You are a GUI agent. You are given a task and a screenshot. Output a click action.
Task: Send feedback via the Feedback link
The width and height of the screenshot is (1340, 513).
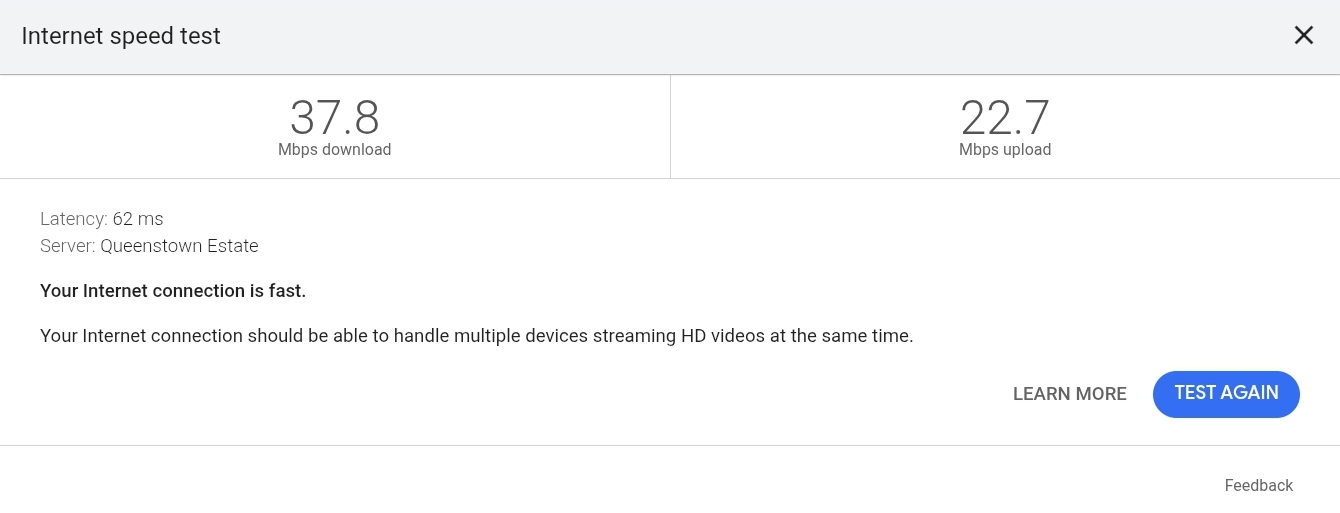click(1259, 485)
